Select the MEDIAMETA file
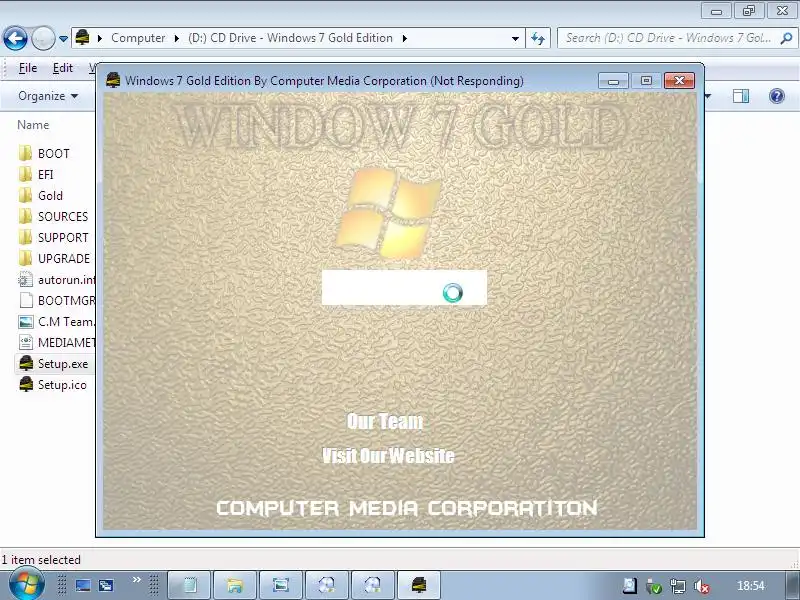Viewport: 800px width, 600px height. [x=56, y=343]
